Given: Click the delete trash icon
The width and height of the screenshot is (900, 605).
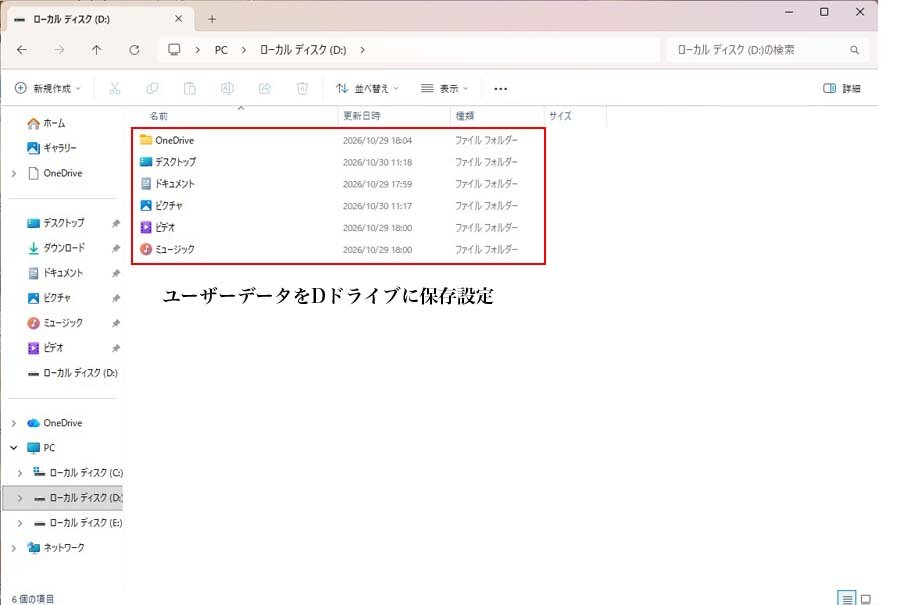Looking at the screenshot, I should tap(302, 88).
